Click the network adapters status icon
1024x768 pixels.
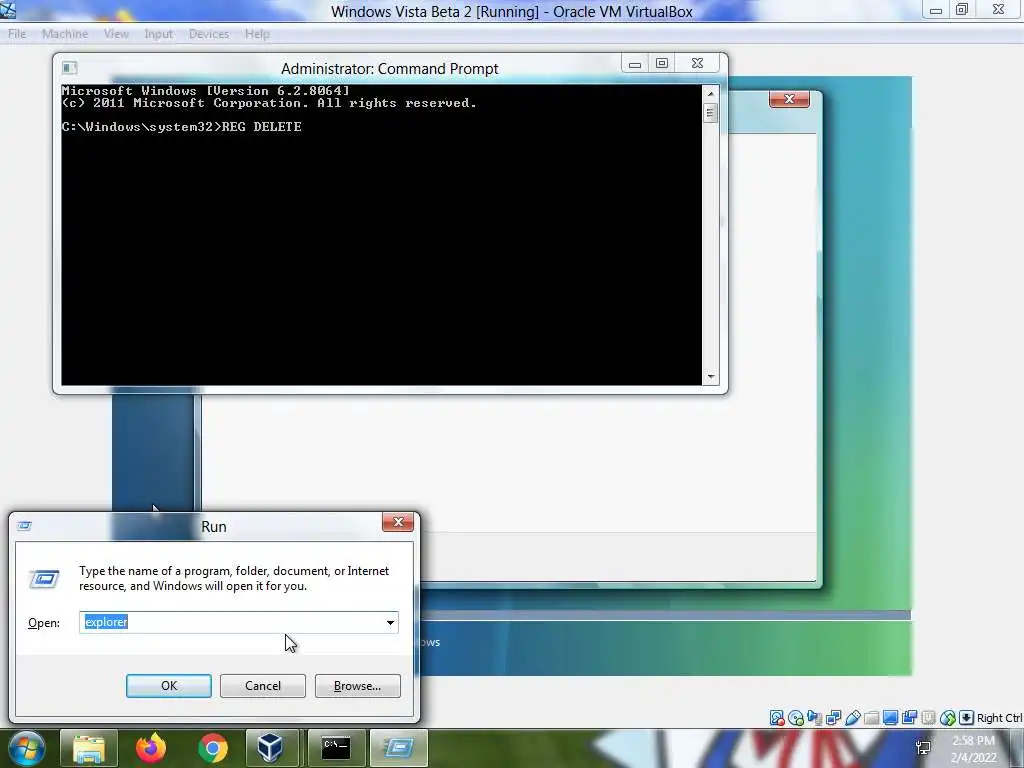833,718
